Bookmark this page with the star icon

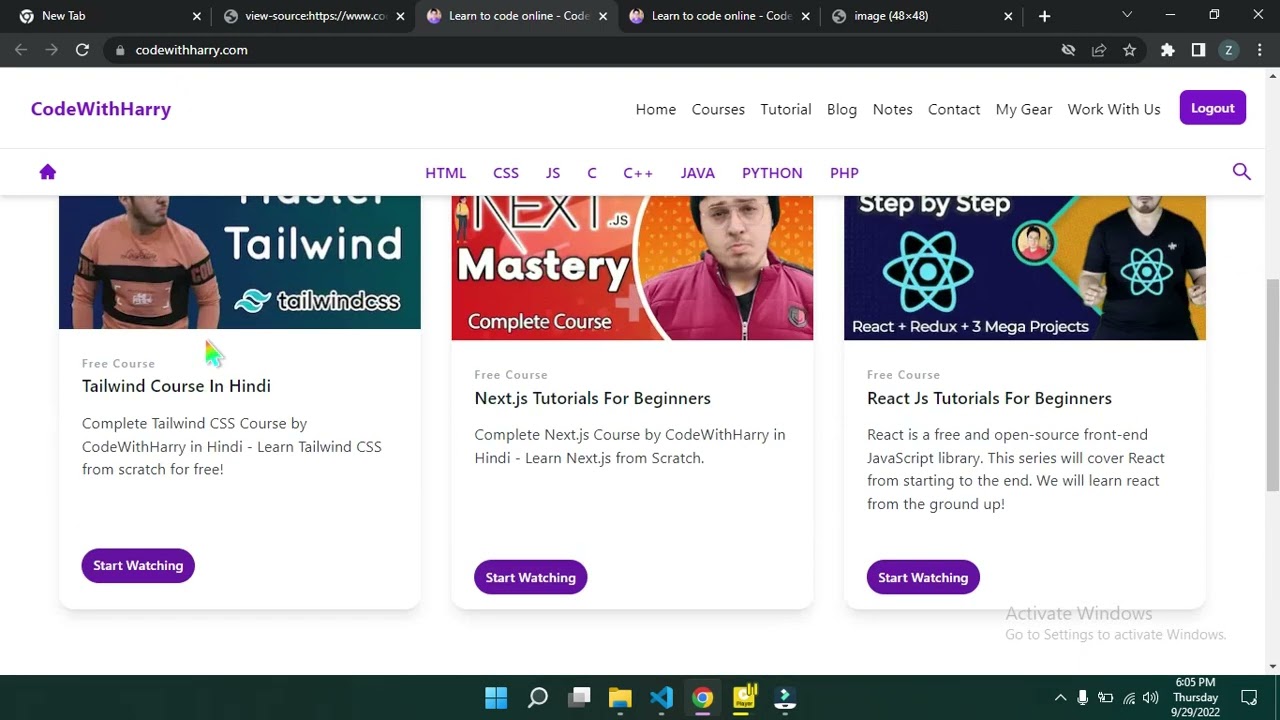1129,50
